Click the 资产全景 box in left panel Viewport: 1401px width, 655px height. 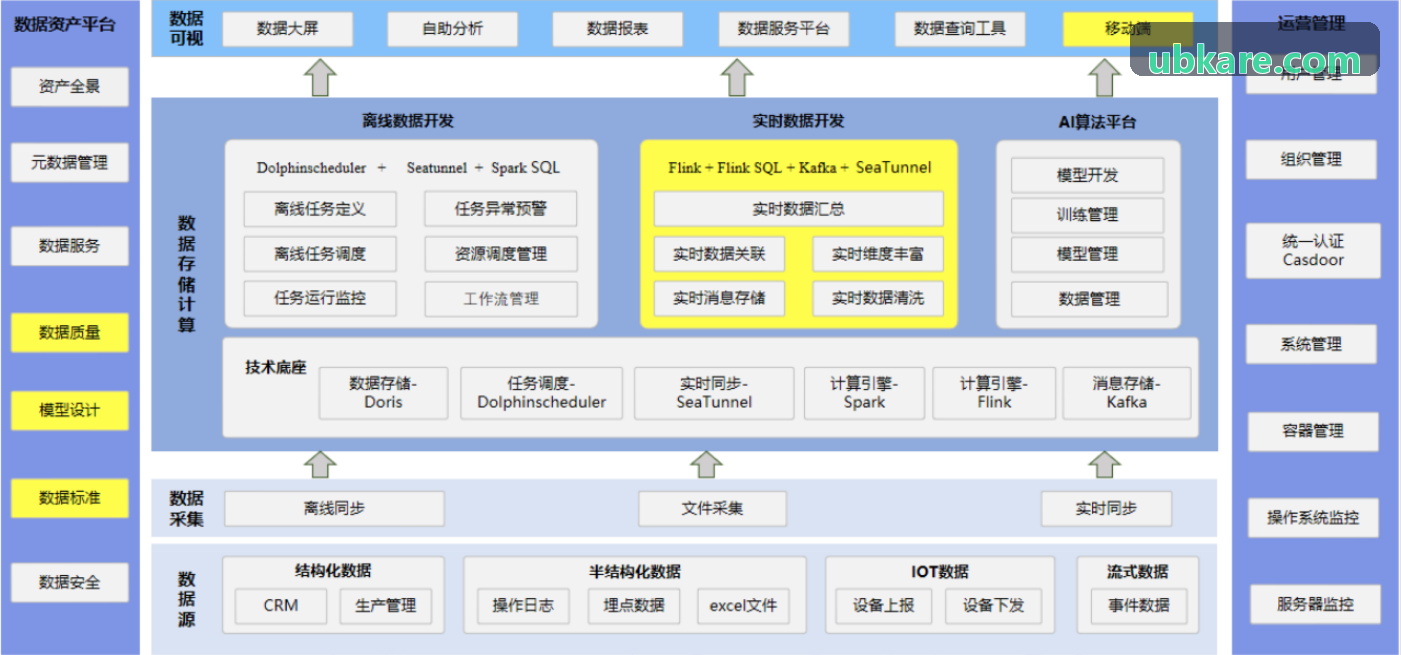pyautogui.click(x=70, y=86)
